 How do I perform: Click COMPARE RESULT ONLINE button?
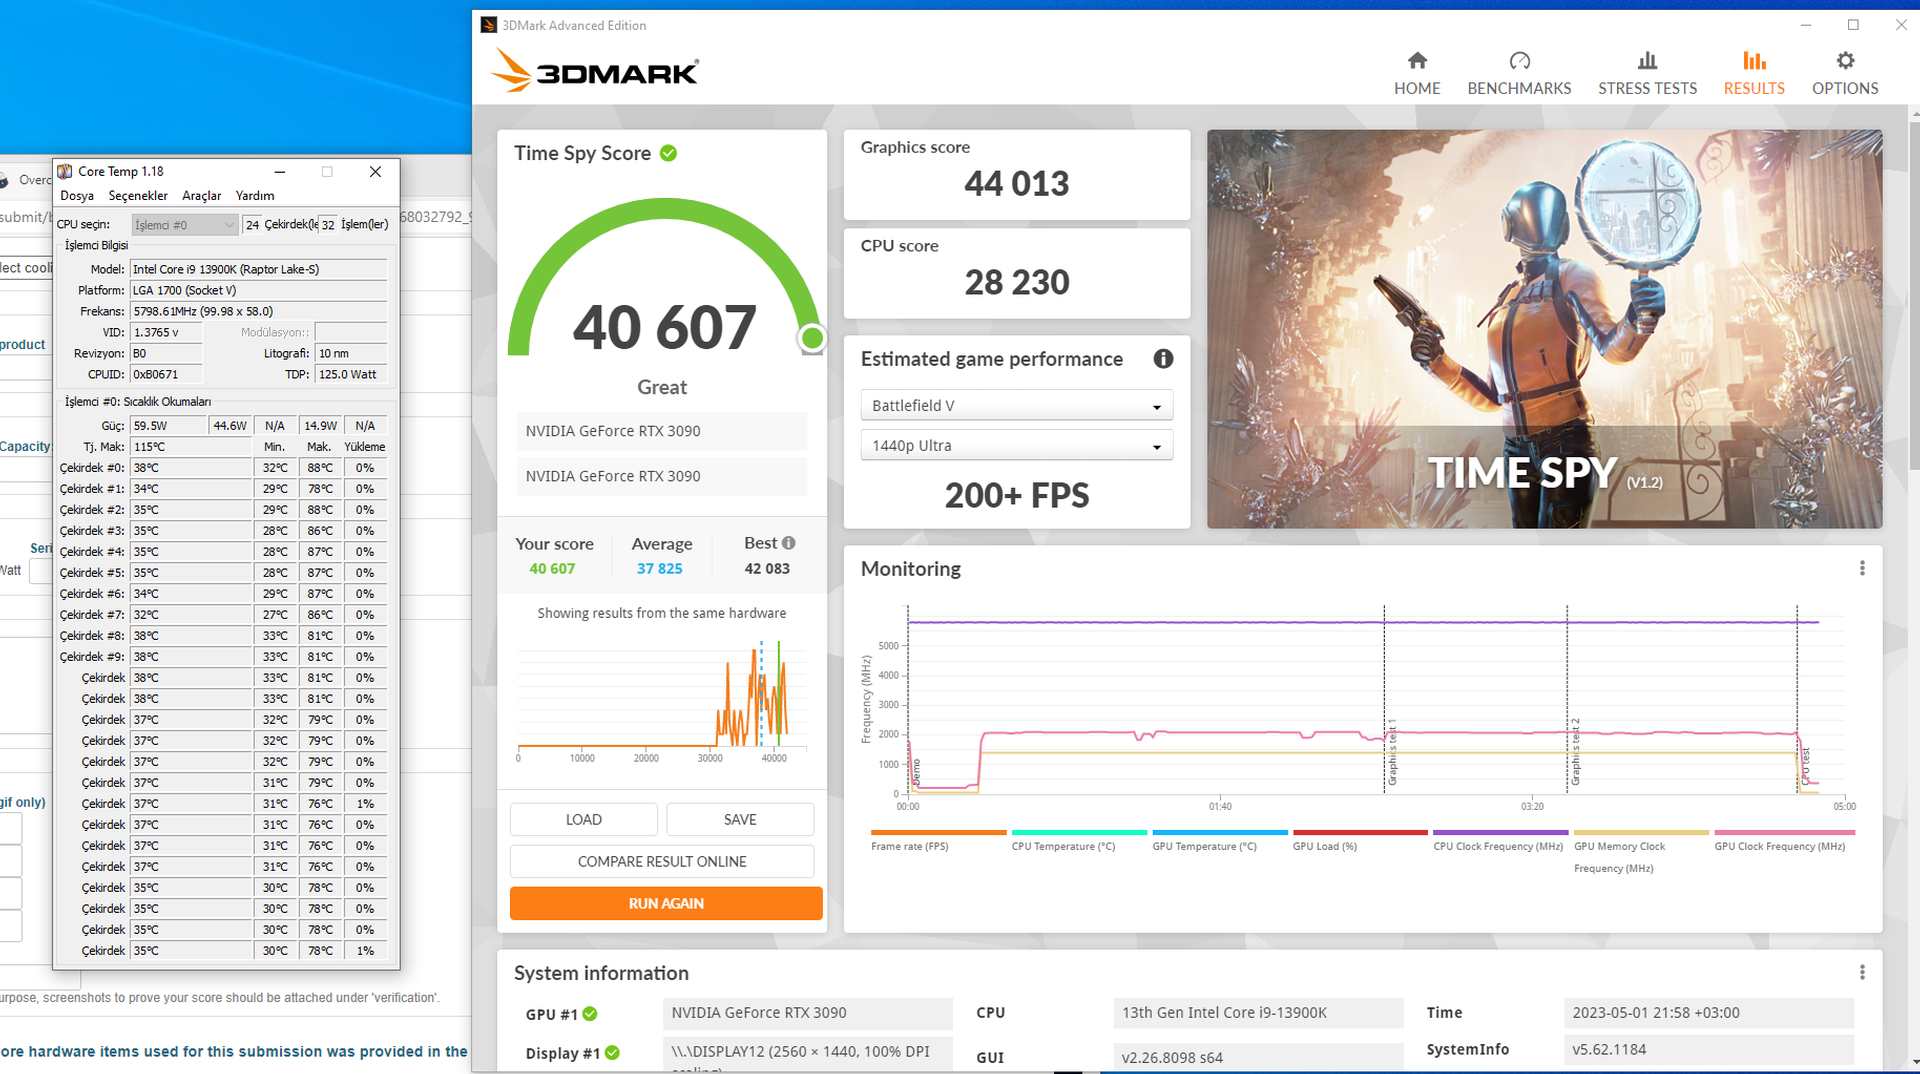[x=662, y=861]
